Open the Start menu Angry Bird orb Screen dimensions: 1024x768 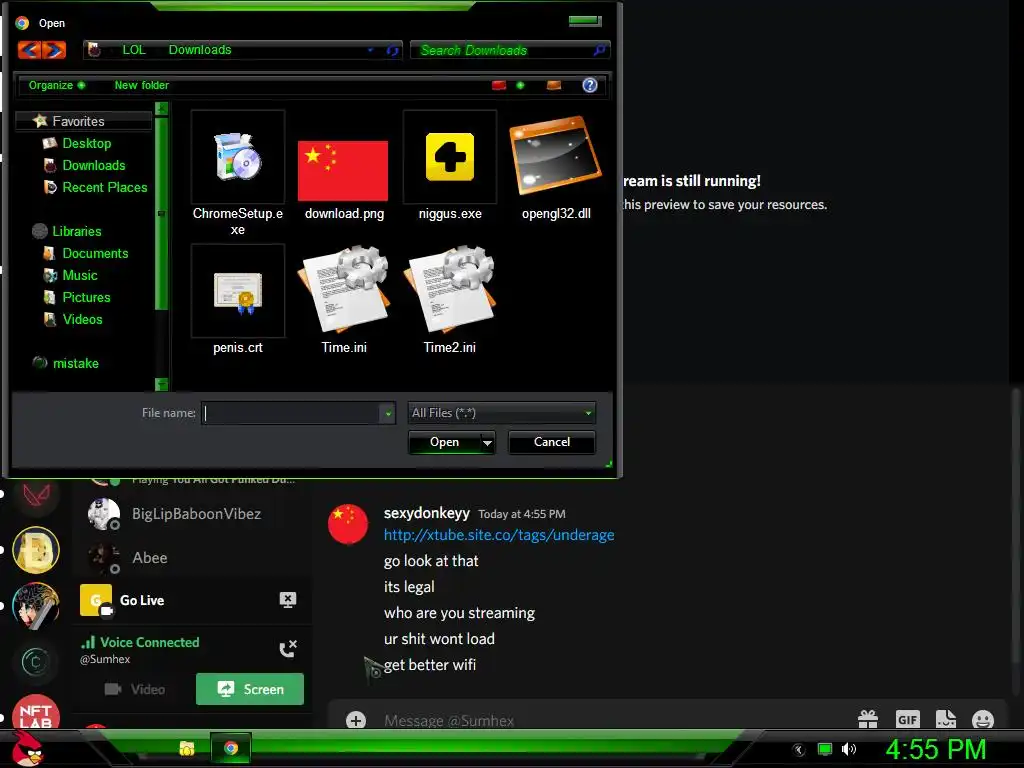pos(28,748)
